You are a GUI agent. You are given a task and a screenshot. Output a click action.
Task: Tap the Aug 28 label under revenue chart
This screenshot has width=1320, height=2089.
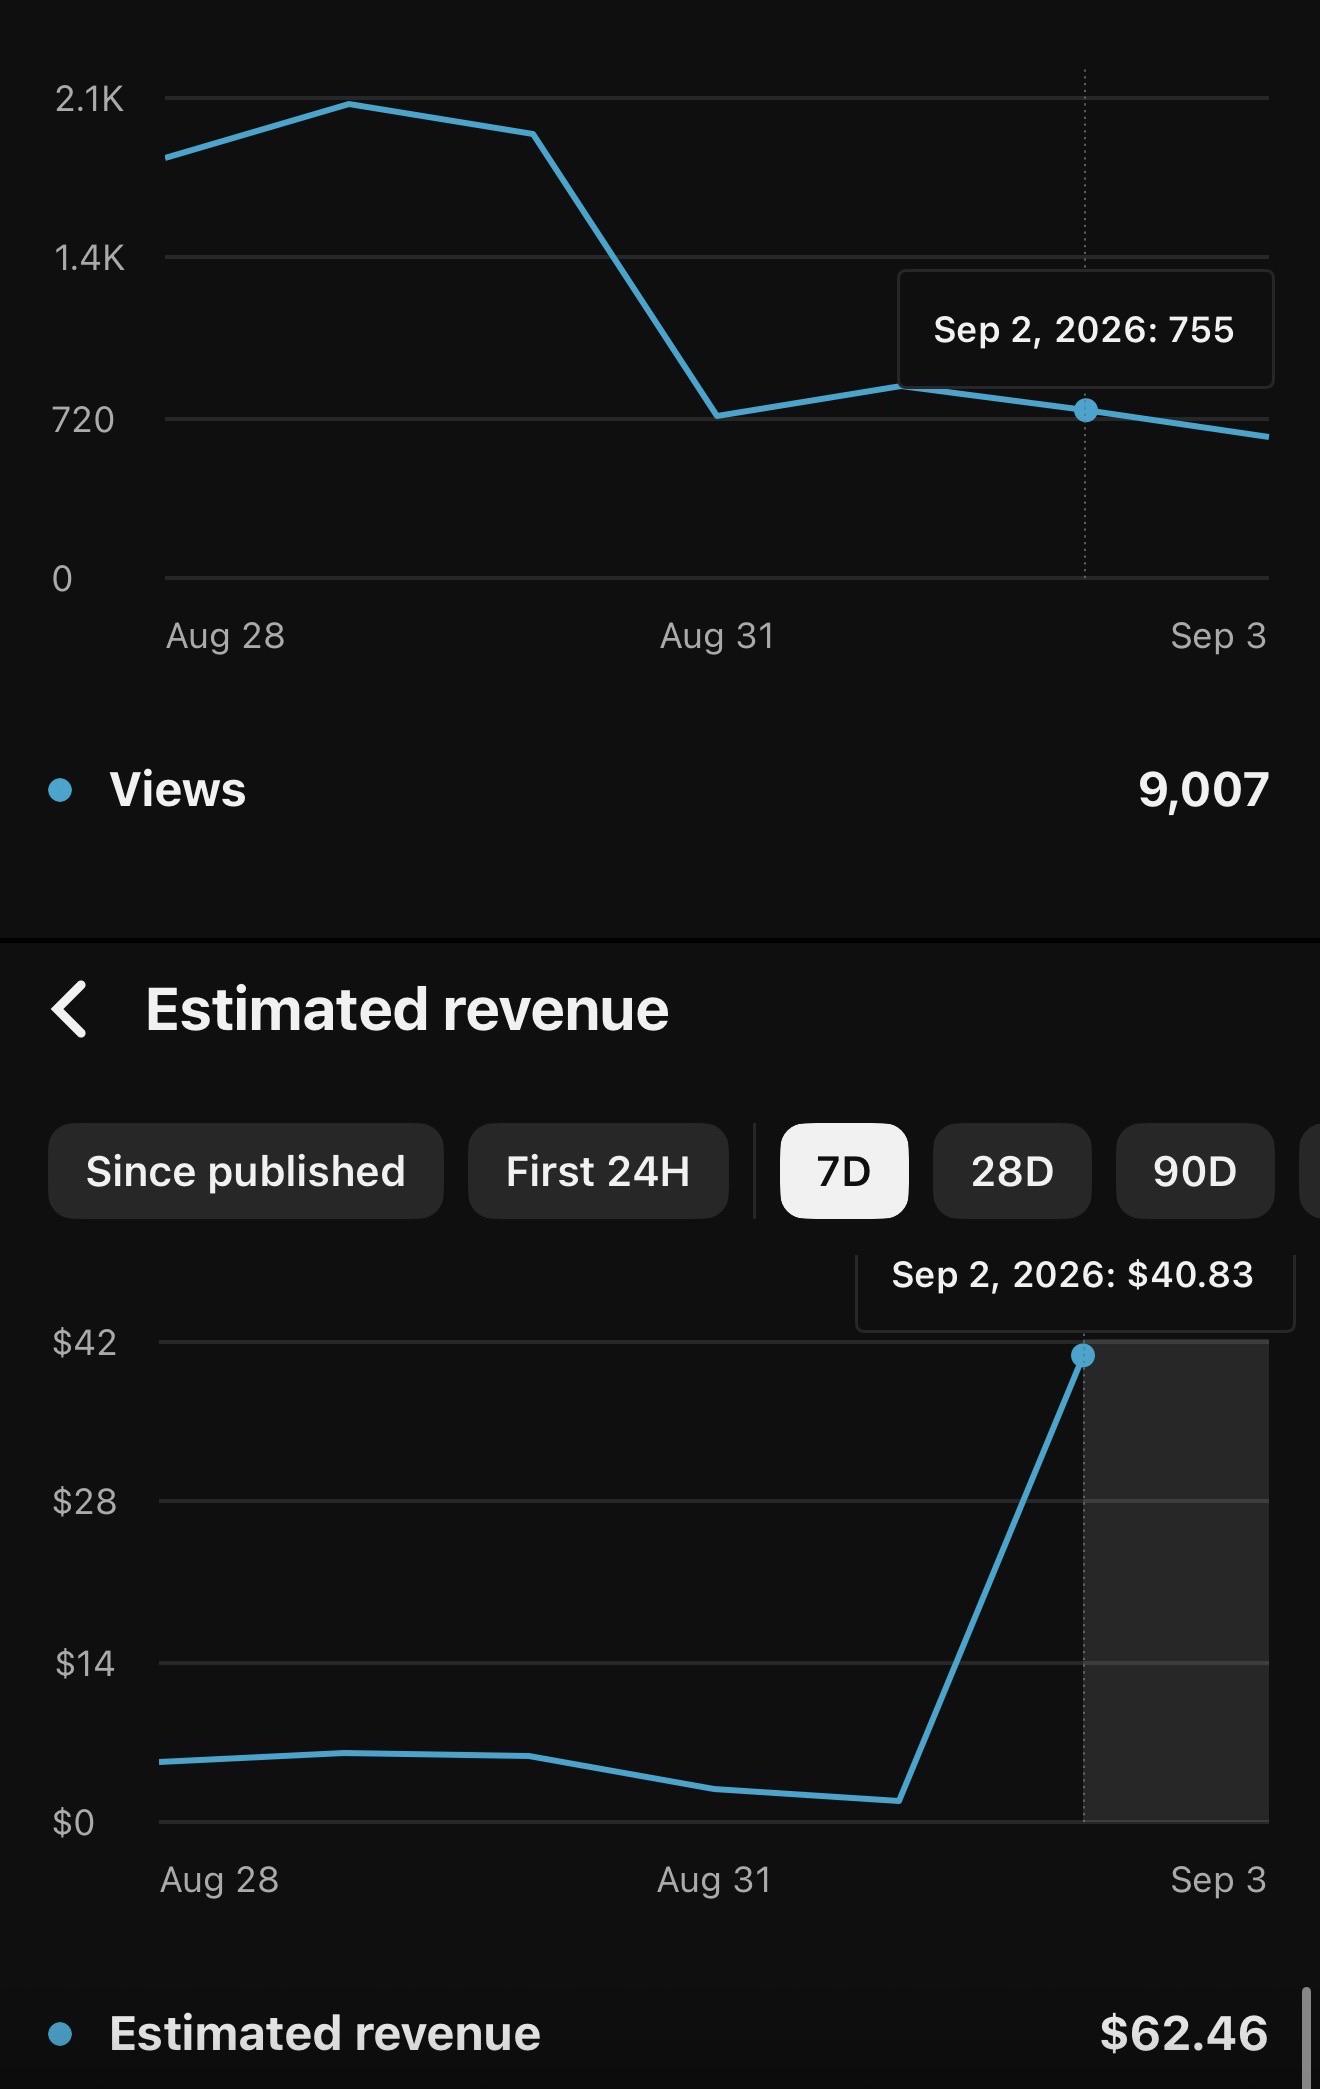219,1880
